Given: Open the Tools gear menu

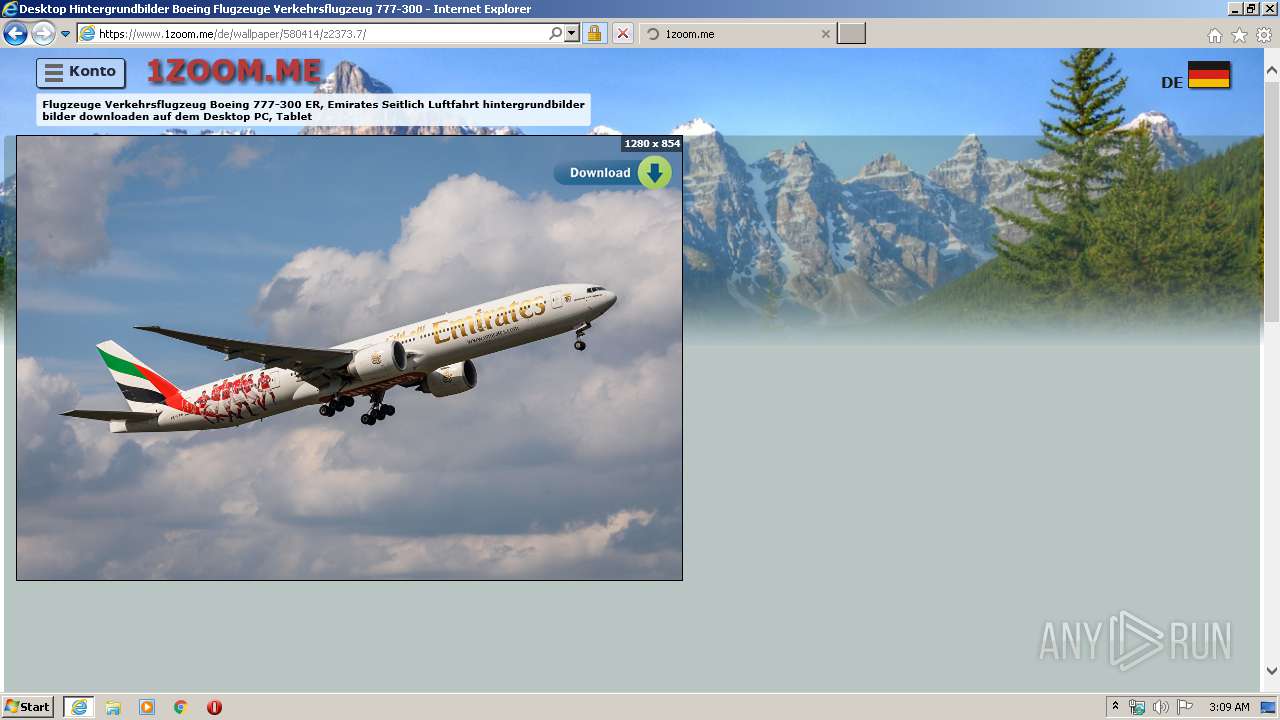Looking at the screenshot, I should [x=1264, y=35].
